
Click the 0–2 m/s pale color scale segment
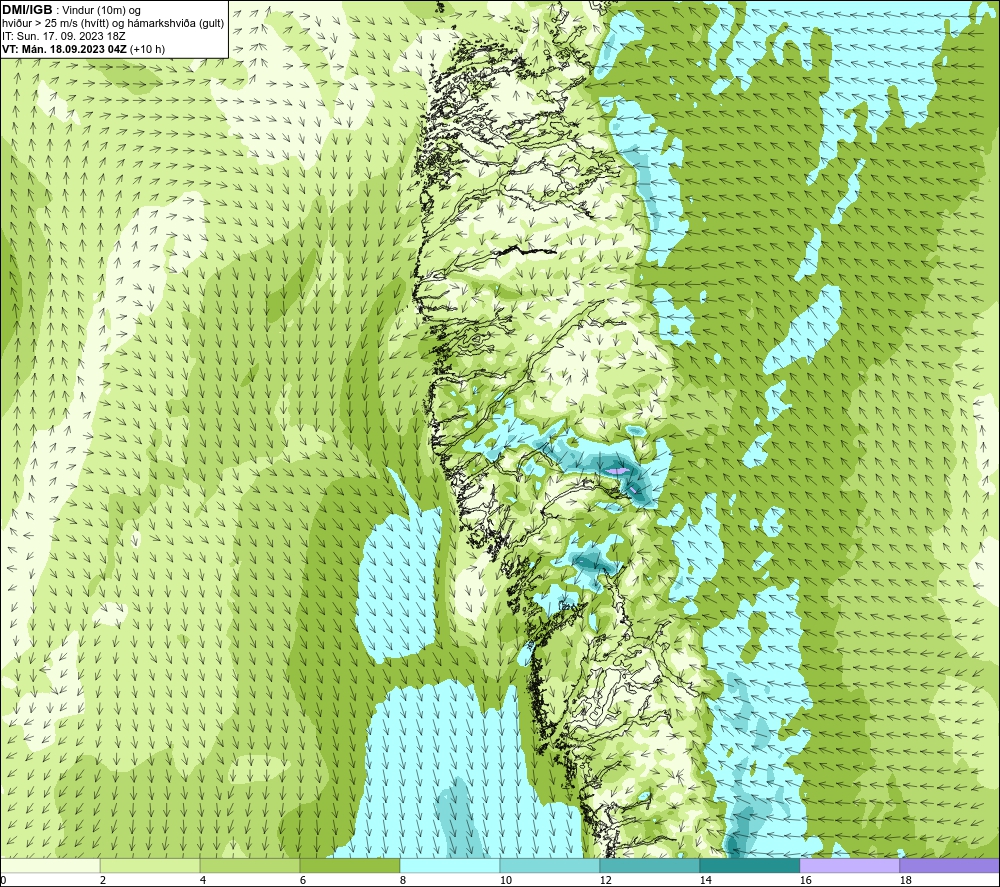[50, 866]
